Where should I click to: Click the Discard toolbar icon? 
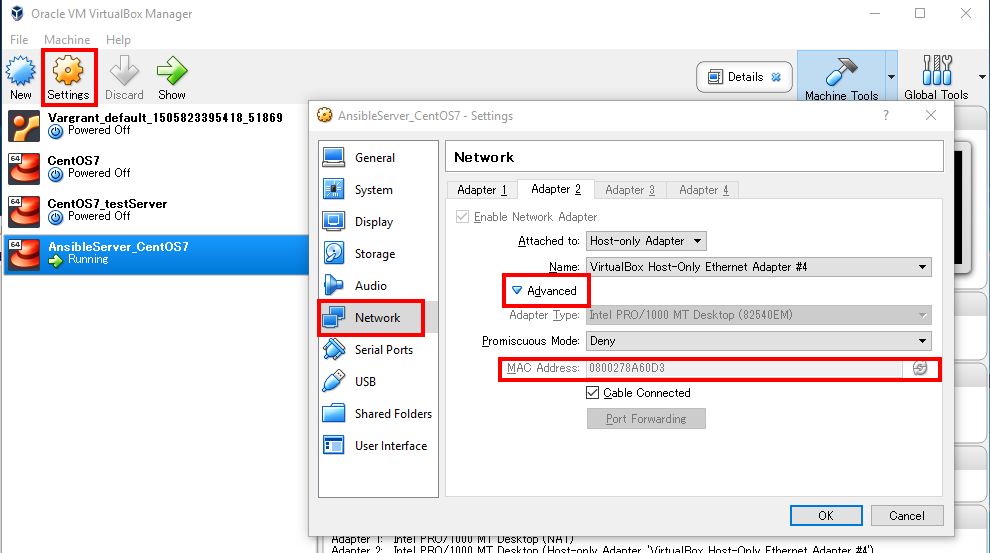pyautogui.click(x=124, y=71)
